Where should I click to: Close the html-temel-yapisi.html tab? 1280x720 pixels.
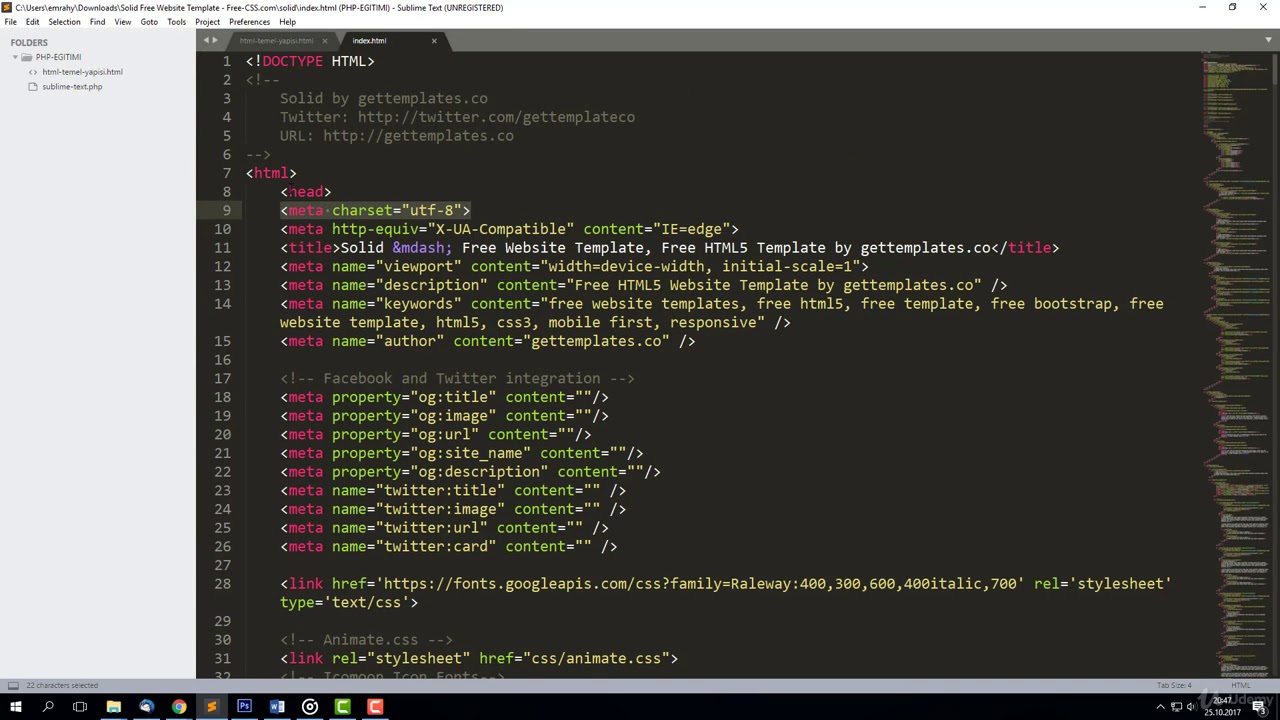tap(324, 41)
